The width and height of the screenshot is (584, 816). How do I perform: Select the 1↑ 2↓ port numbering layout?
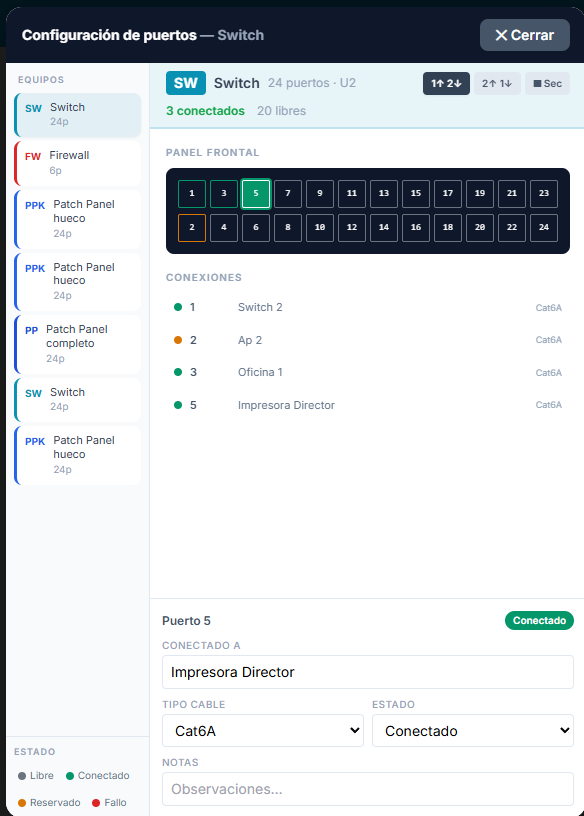(446, 83)
